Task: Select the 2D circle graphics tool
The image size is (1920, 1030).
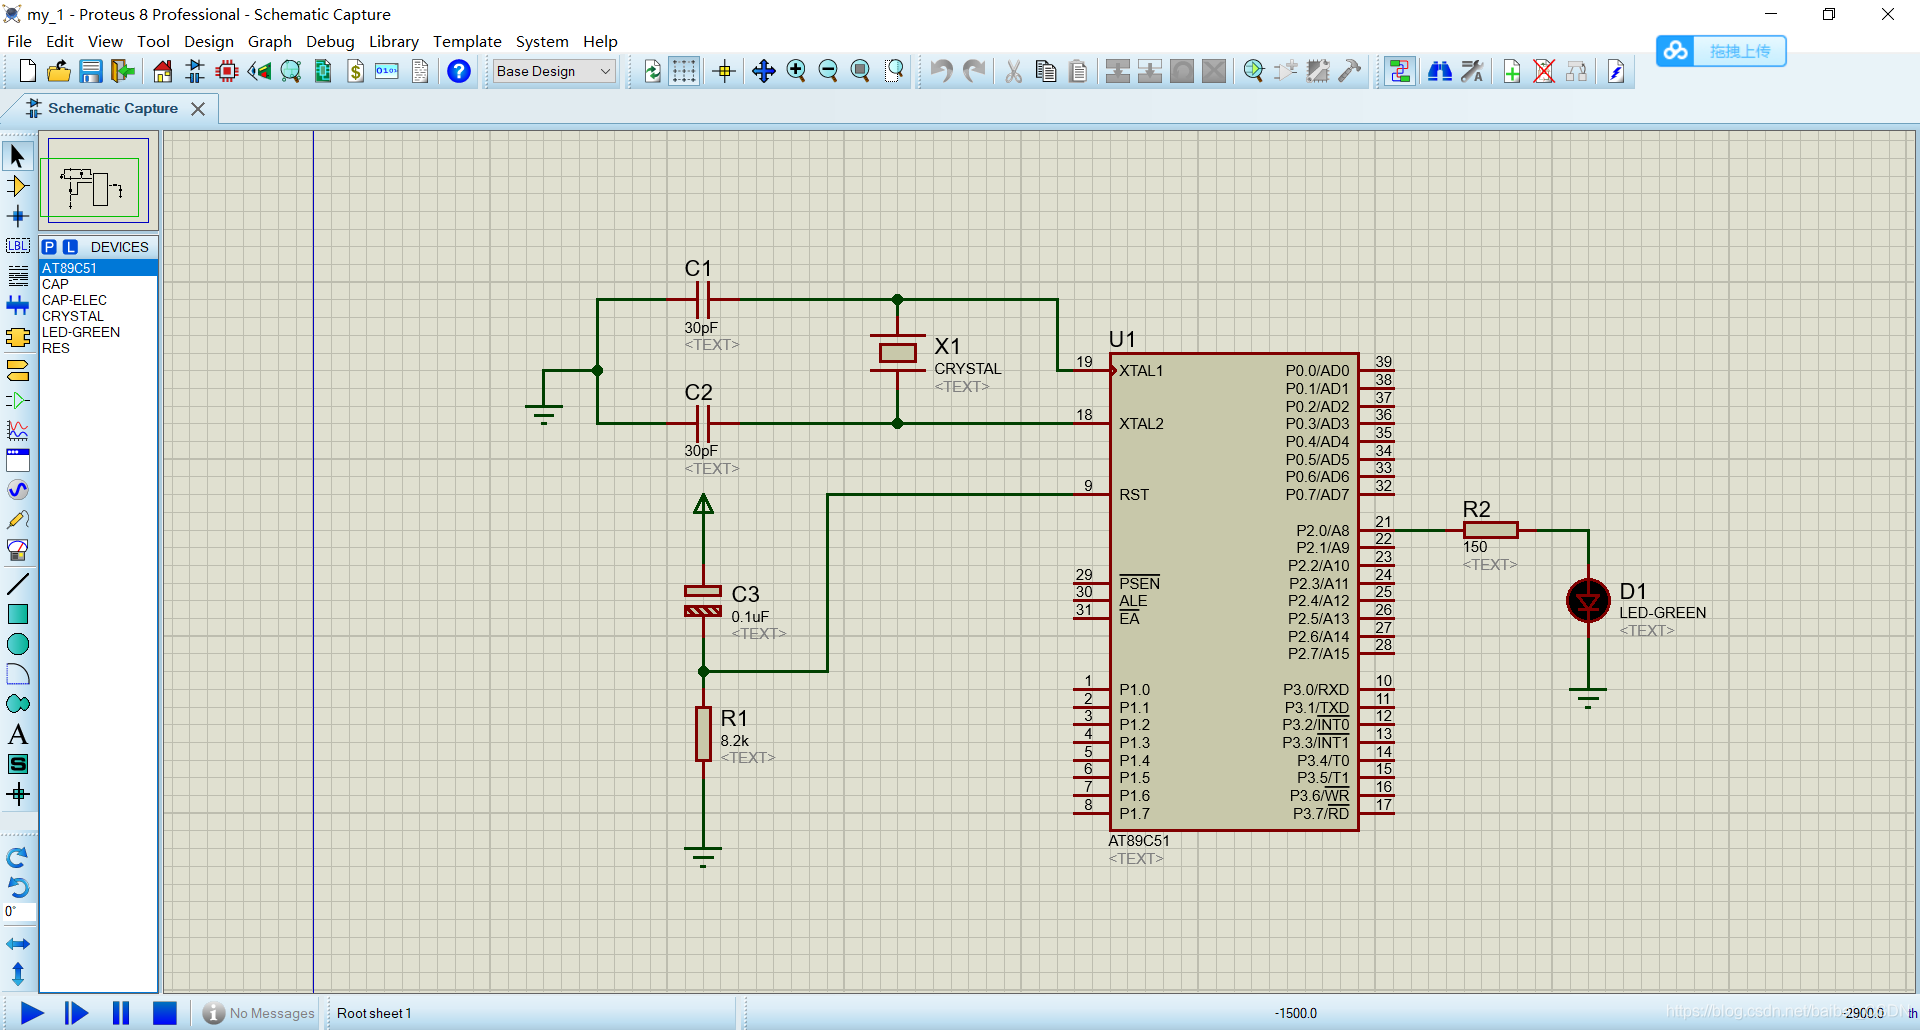Action: (x=17, y=644)
